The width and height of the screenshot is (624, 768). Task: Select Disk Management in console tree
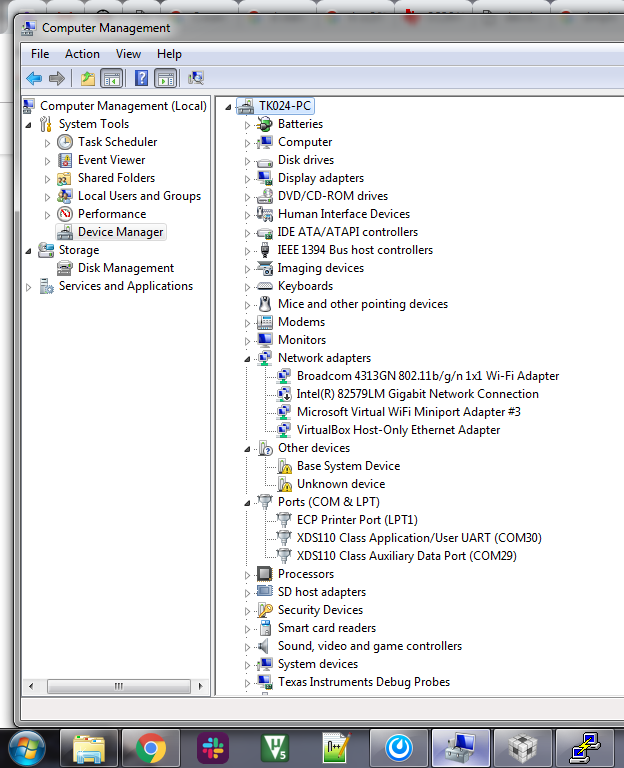click(x=126, y=268)
